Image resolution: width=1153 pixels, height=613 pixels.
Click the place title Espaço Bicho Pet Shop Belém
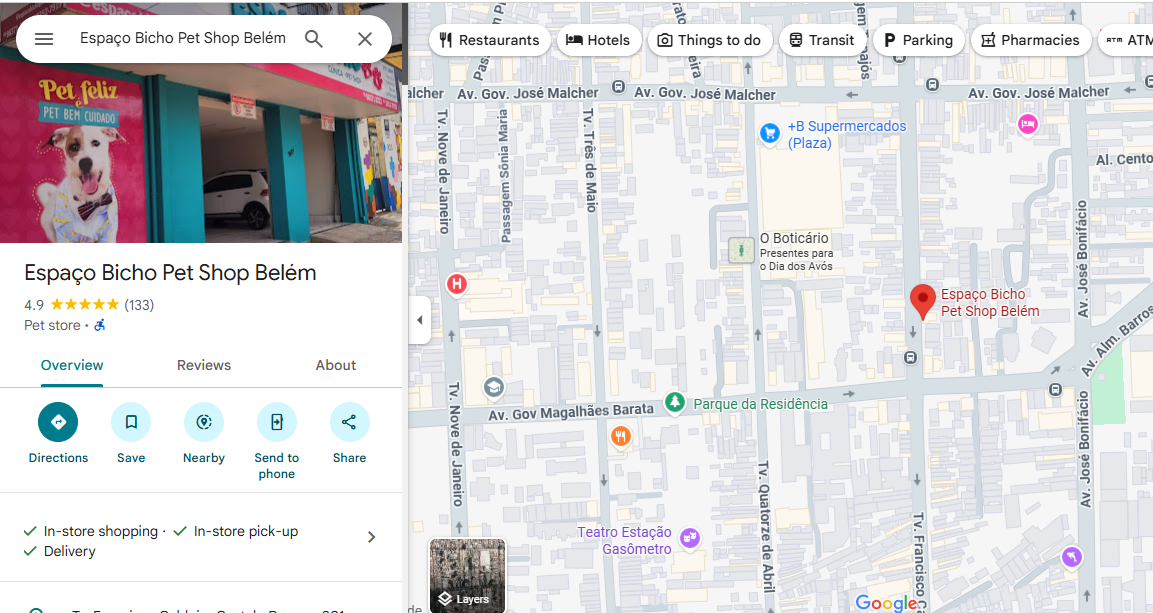pos(170,273)
